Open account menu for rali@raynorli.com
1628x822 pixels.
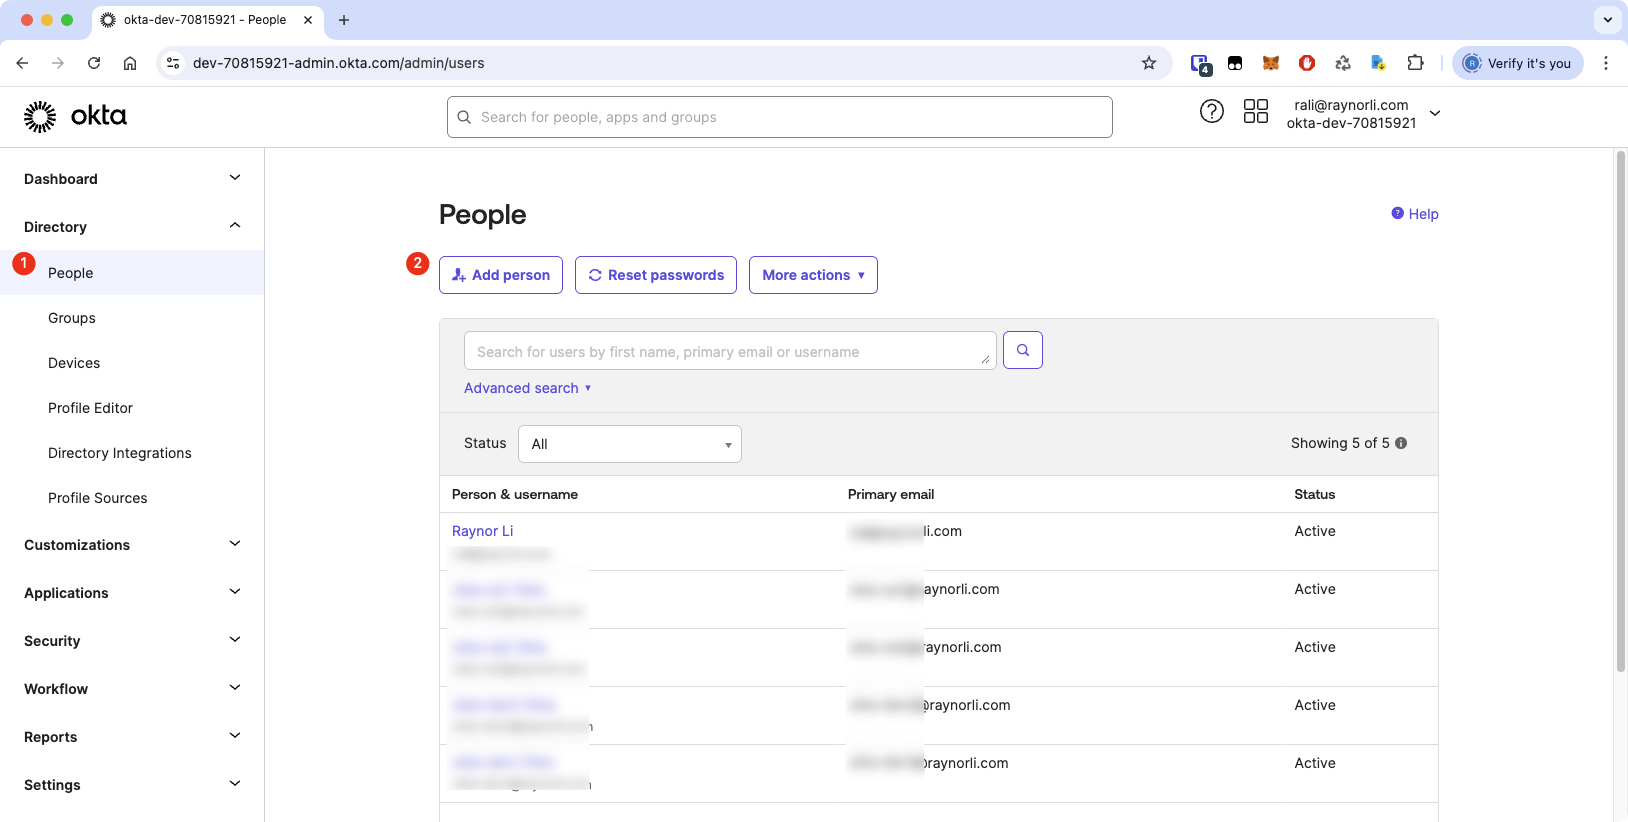click(x=1363, y=114)
